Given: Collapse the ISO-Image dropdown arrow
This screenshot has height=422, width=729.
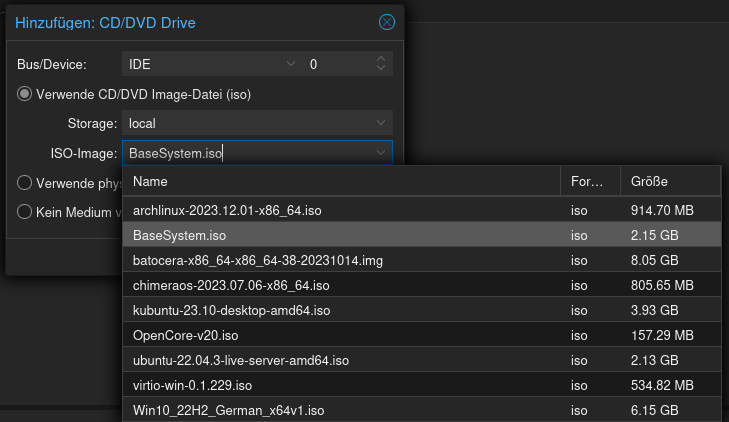Looking at the screenshot, I should click(x=381, y=153).
